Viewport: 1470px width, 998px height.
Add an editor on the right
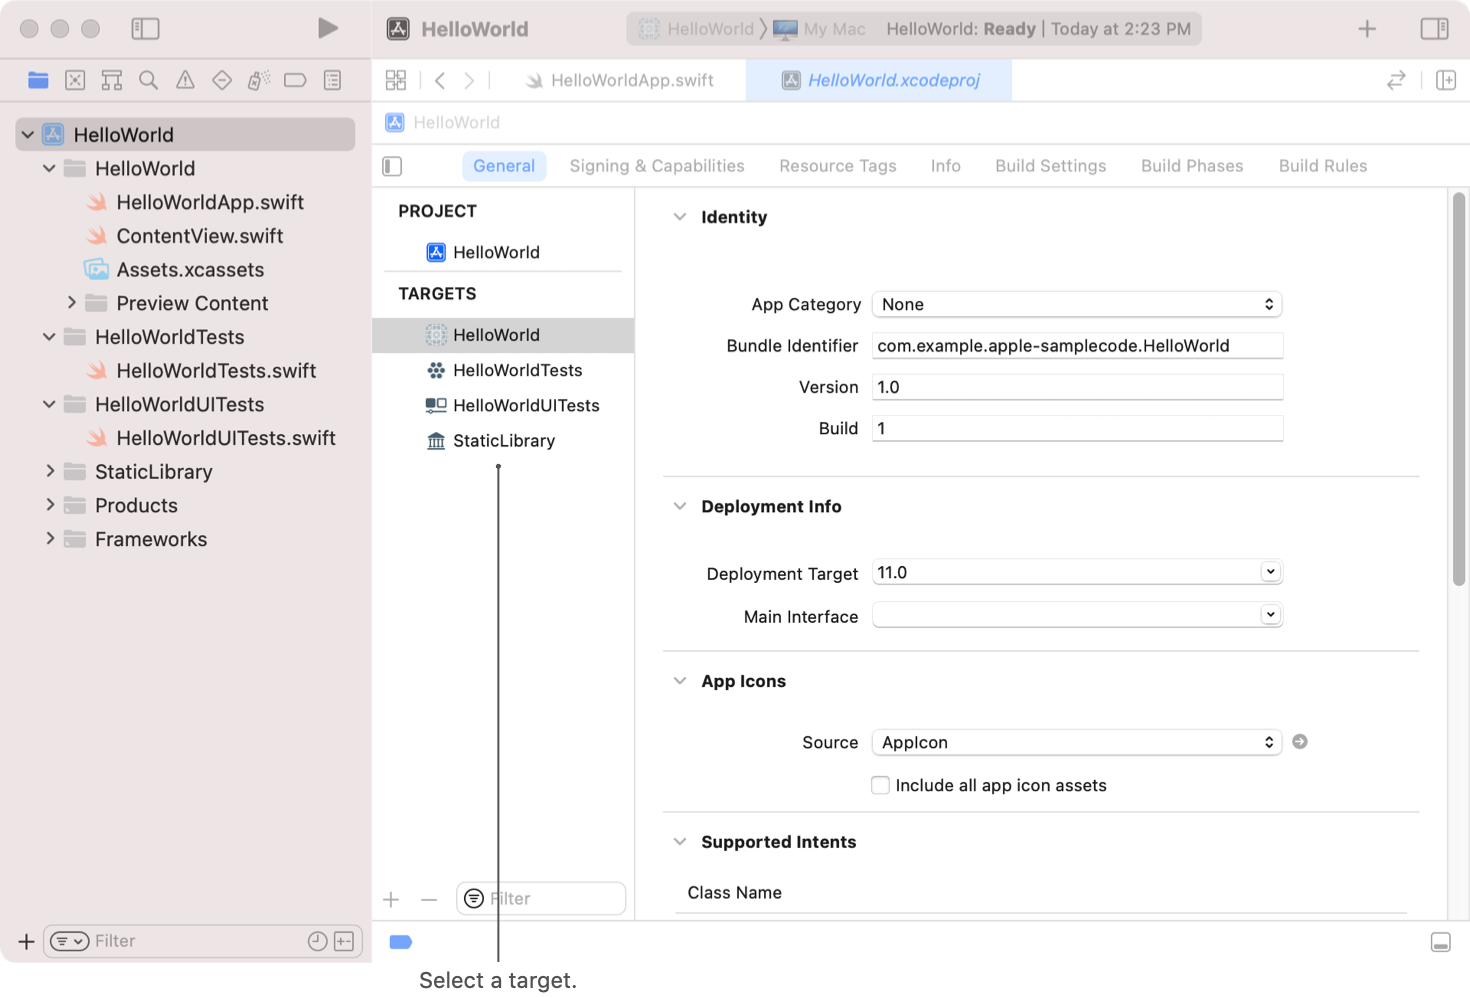1446,80
